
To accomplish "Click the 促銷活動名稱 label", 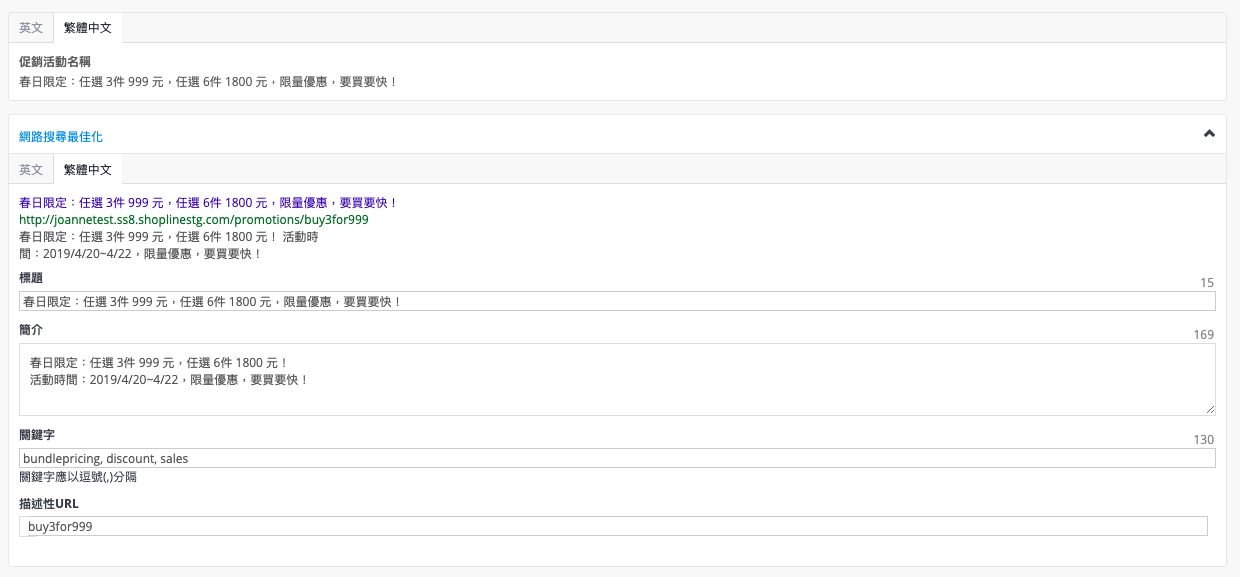I will click(x=55, y=62).
